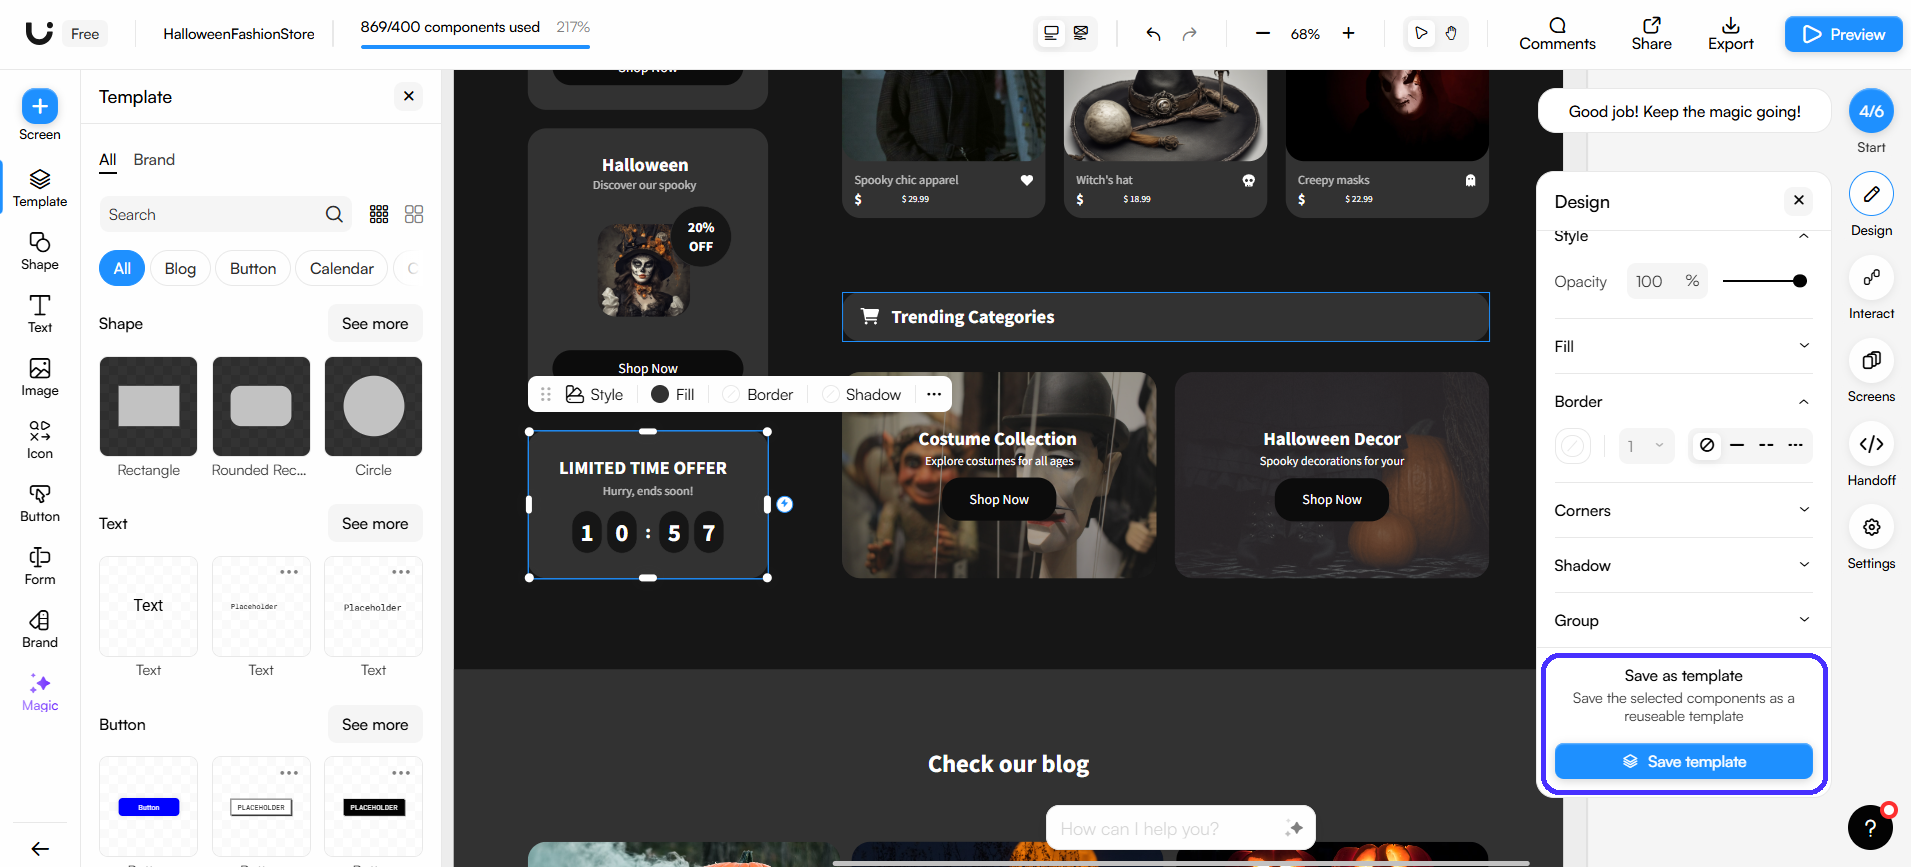Toggle Fill in the floating toolbar
Image resolution: width=1911 pixels, height=867 pixels.
point(672,394)
